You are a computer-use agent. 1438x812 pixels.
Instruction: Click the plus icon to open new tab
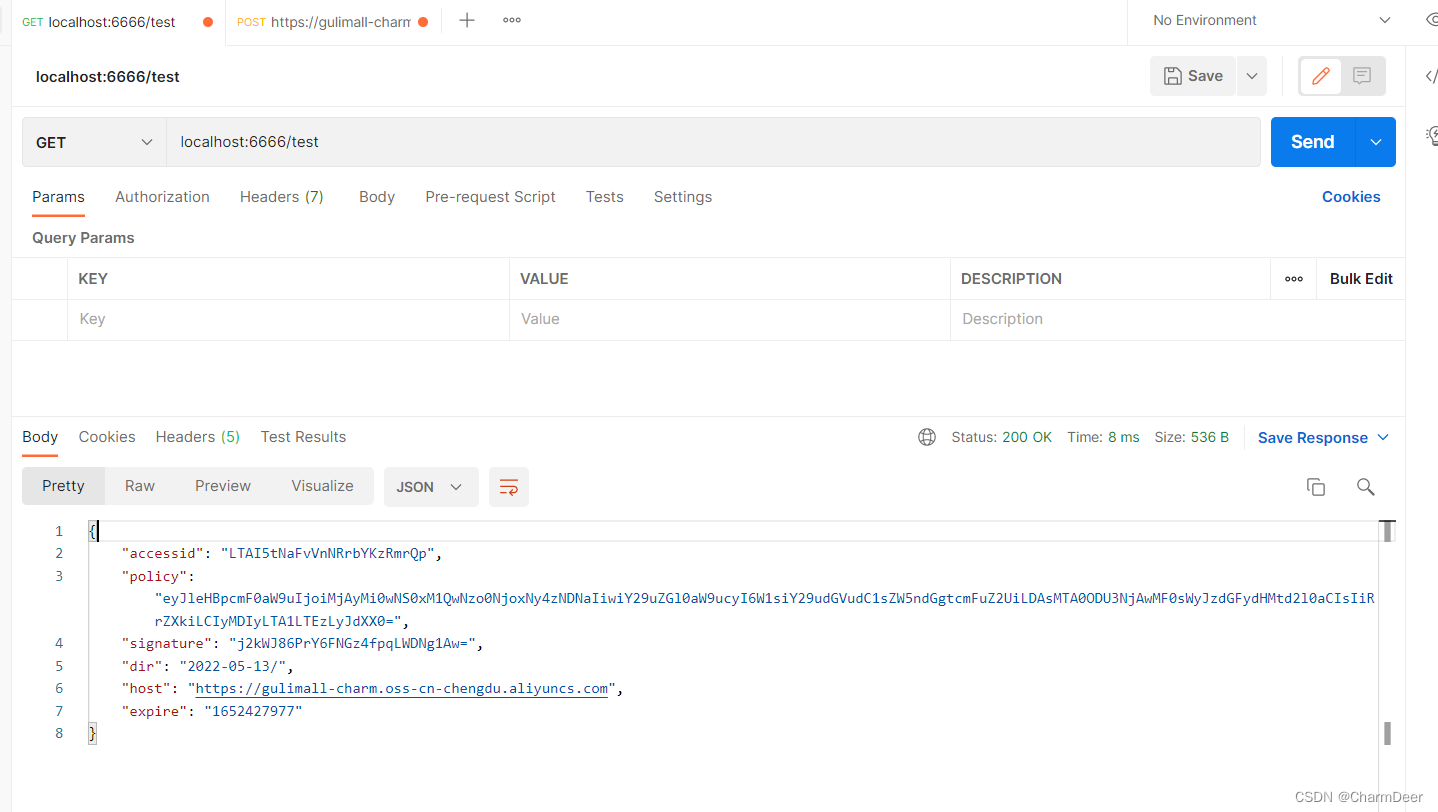[x=467, y=20]
